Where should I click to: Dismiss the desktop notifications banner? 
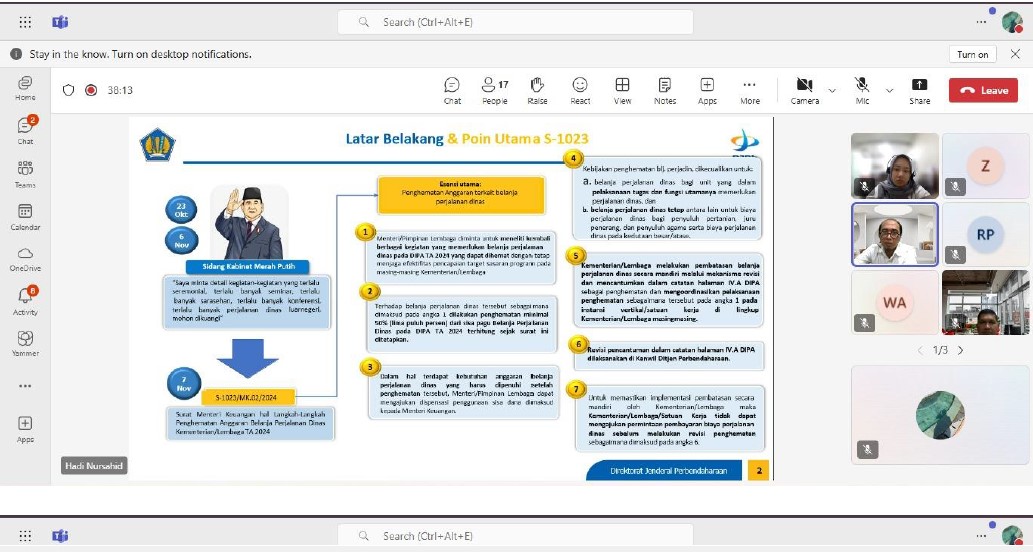[x=1015, y=55]
